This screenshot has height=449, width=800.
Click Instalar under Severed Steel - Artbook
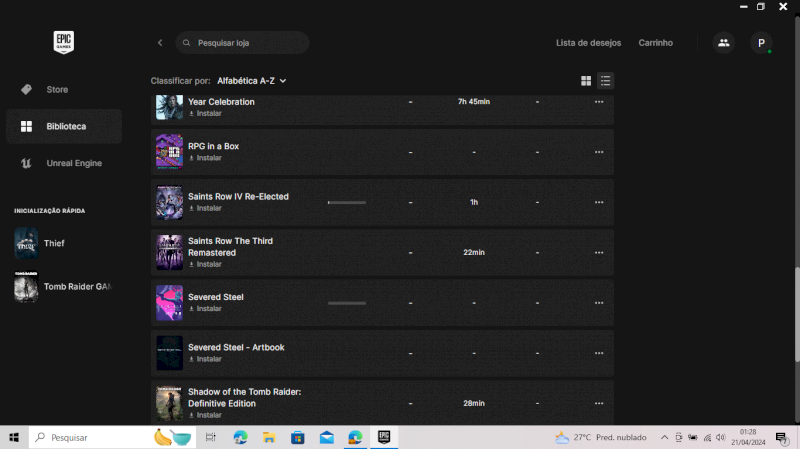205,359
